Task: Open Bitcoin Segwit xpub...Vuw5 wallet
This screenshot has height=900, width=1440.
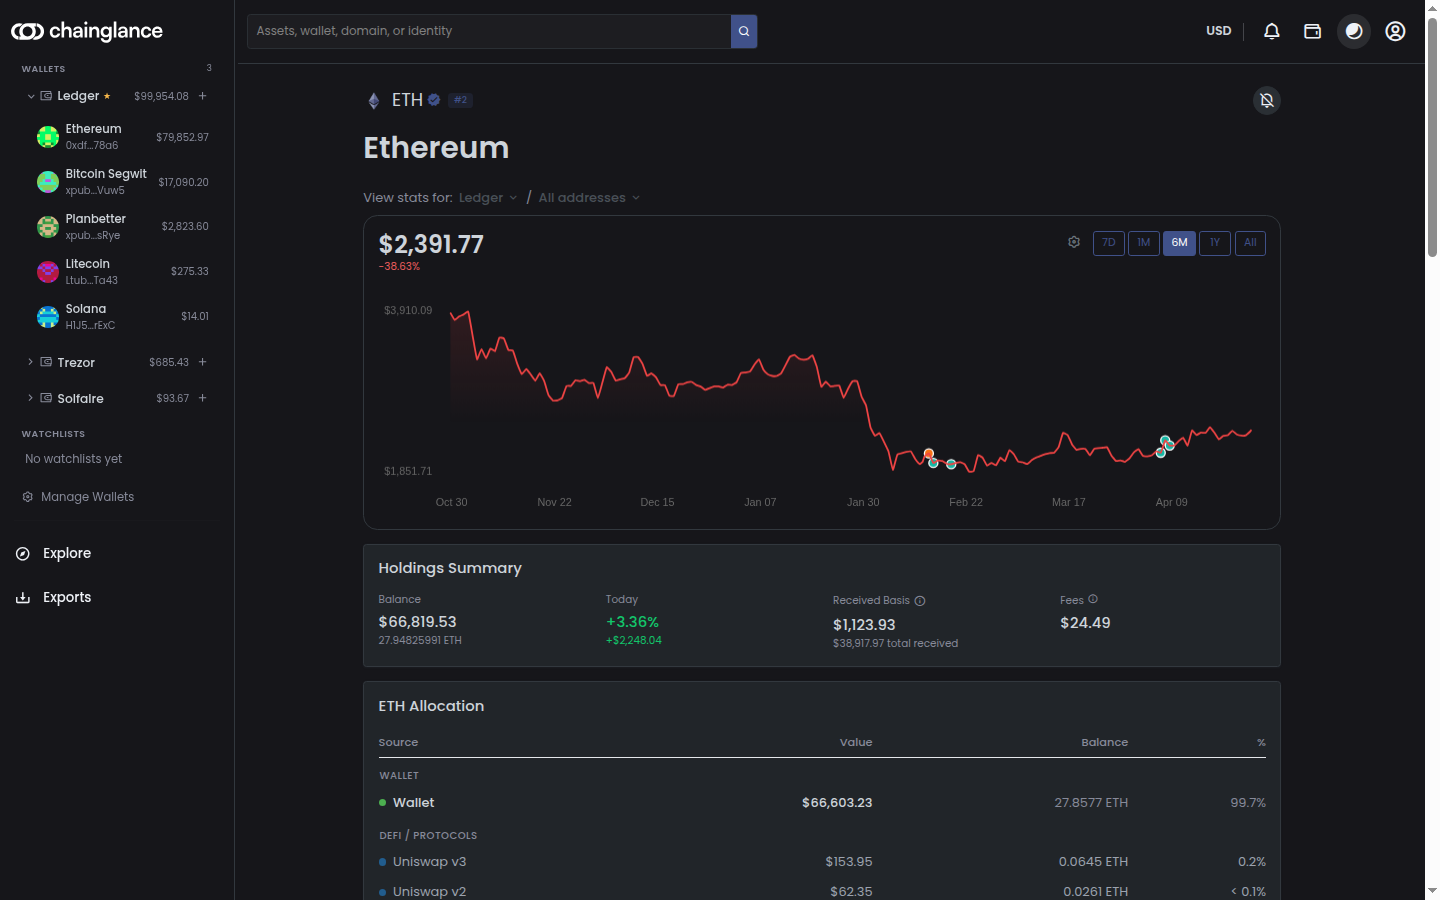Action: point(122,182)
